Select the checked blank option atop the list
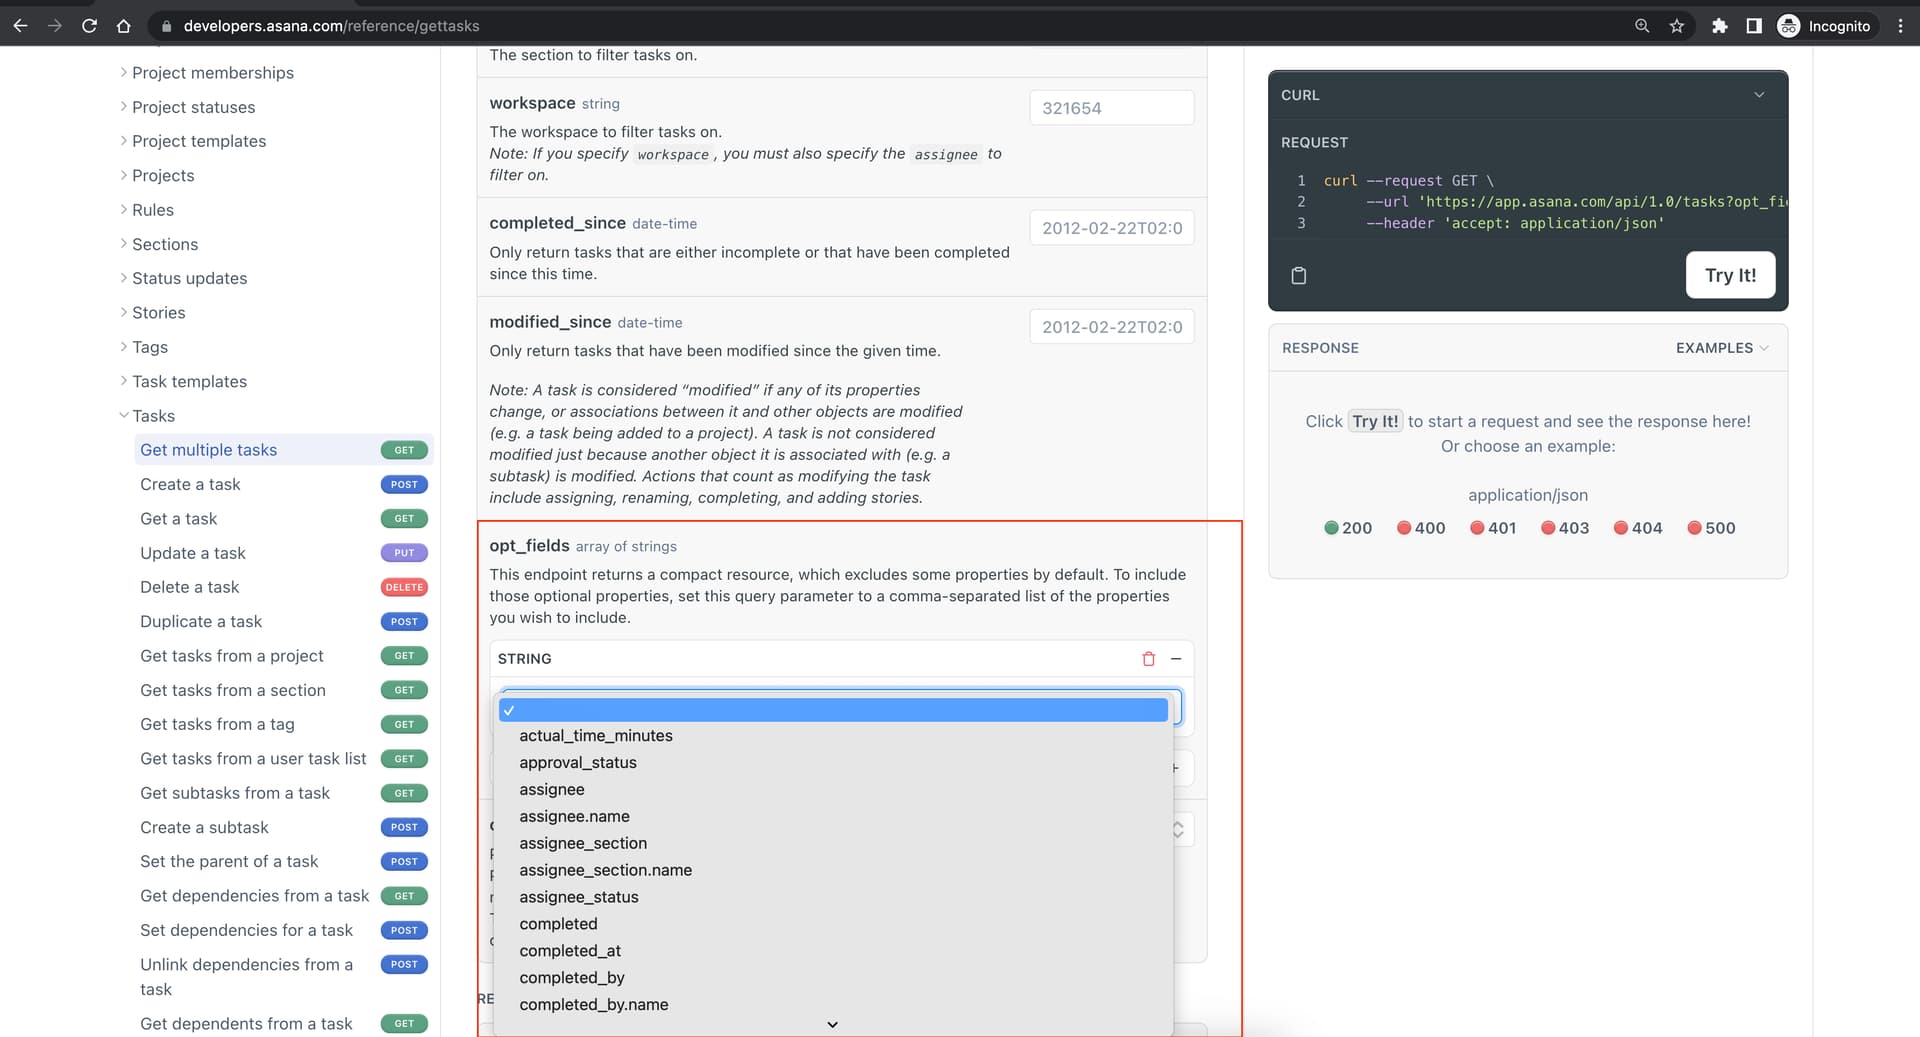 [833, 710]
